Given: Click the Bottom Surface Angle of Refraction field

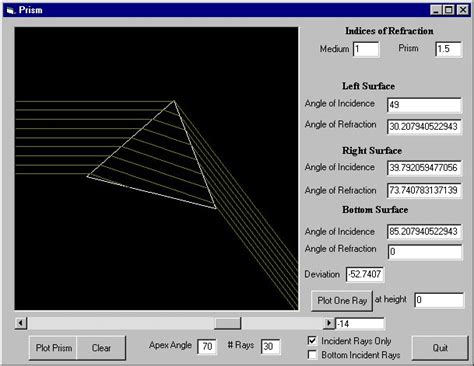Looking at the screenshot, I should (x=424, y=252).
